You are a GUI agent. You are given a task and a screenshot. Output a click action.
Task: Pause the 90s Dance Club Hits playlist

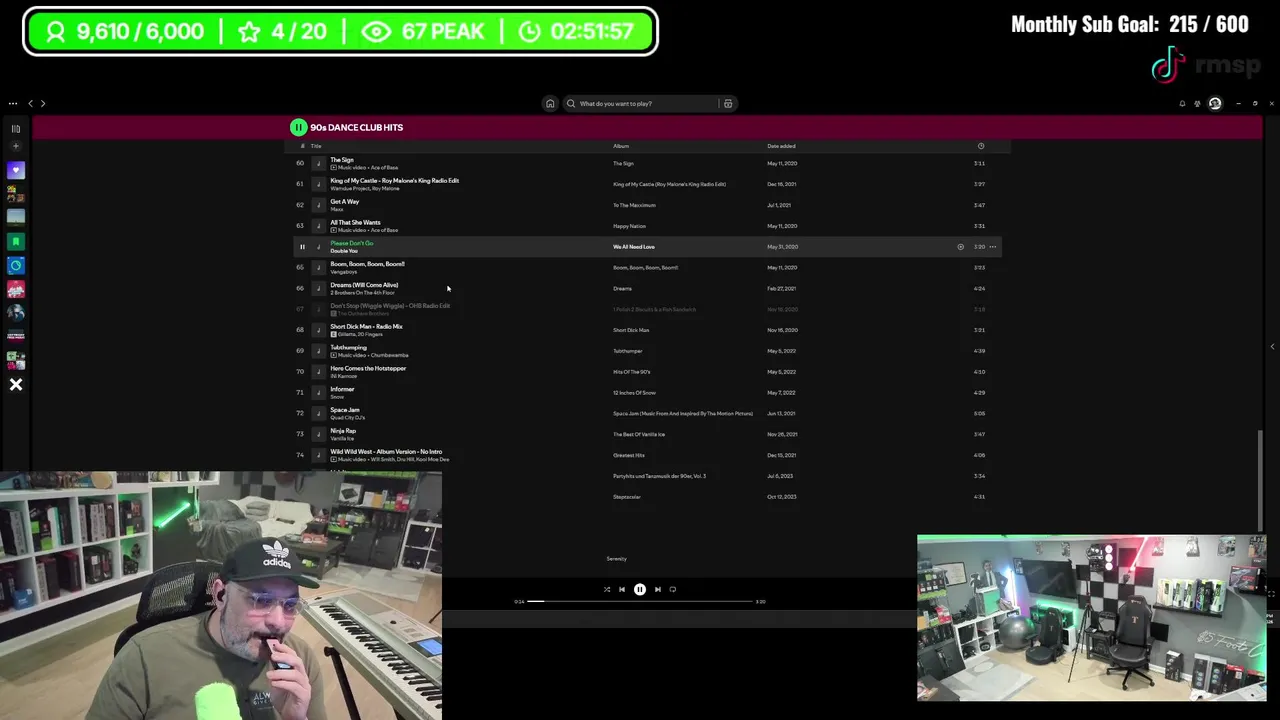point(298,127)
